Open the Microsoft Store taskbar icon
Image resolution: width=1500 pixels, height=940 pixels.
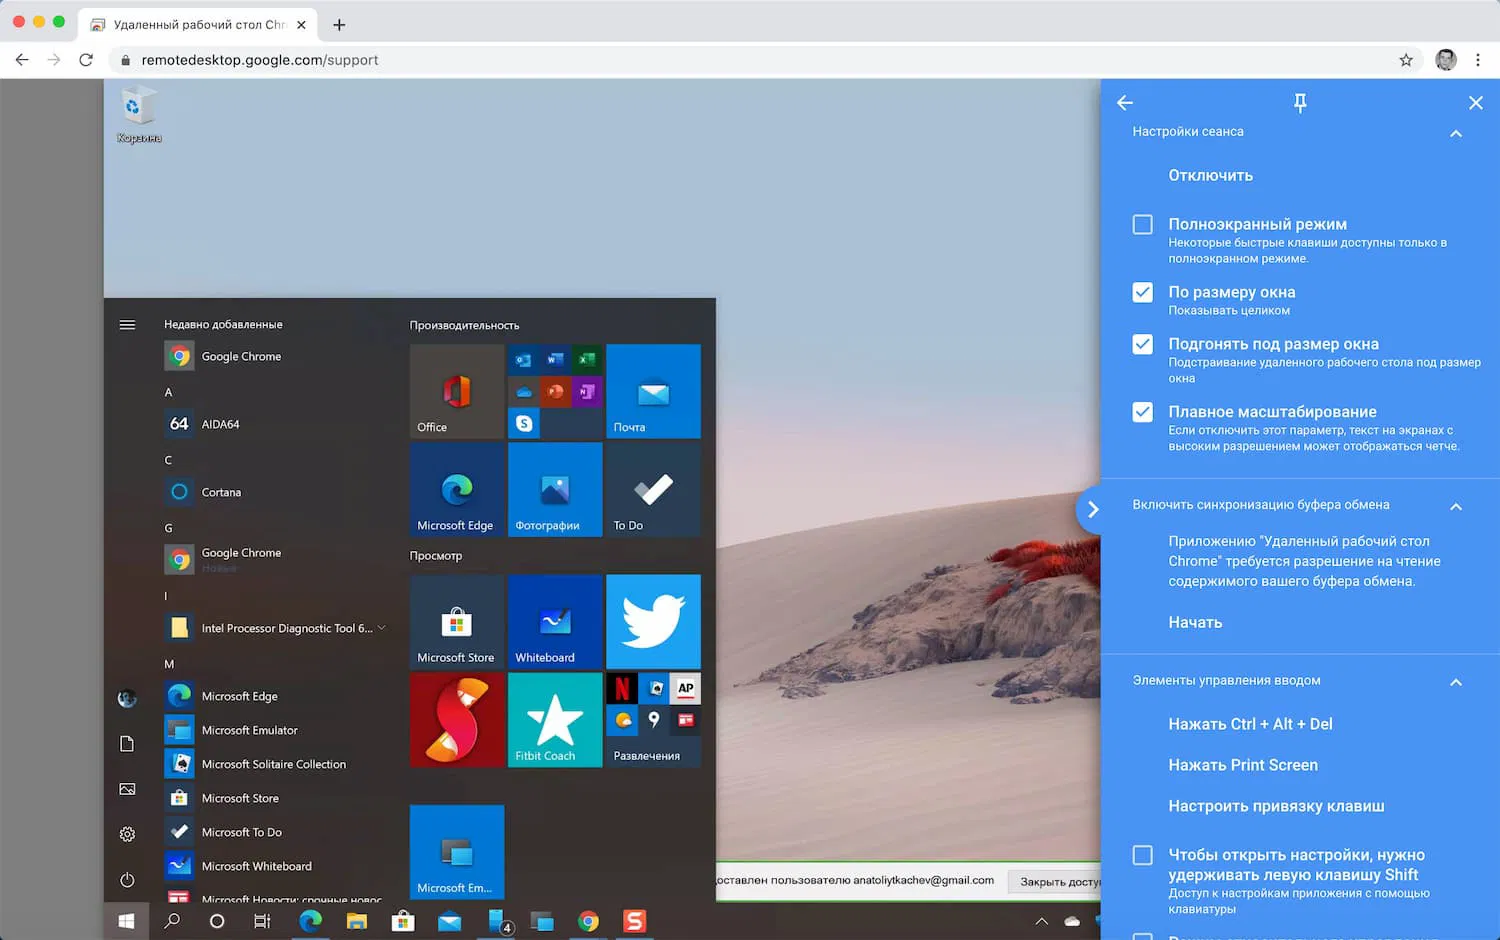click(x=403, y=921)
